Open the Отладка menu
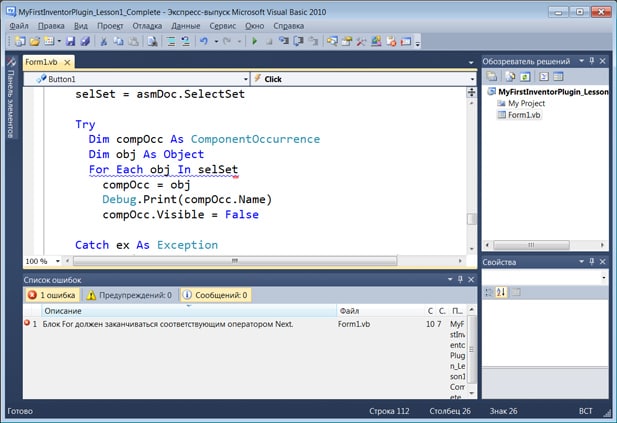 point(146,24)
